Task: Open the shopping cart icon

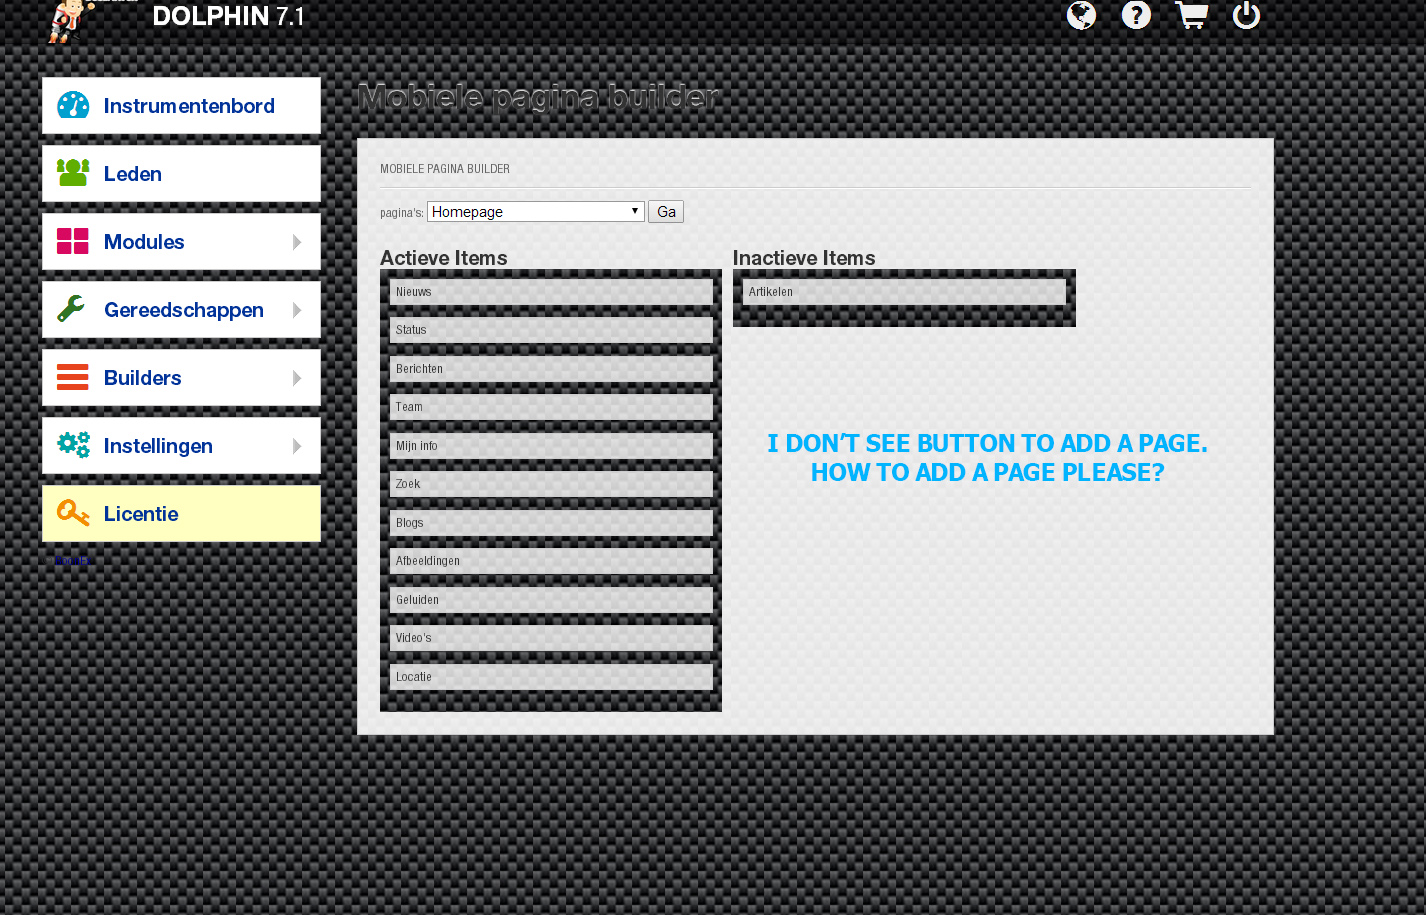Action: pos(1191,15)
